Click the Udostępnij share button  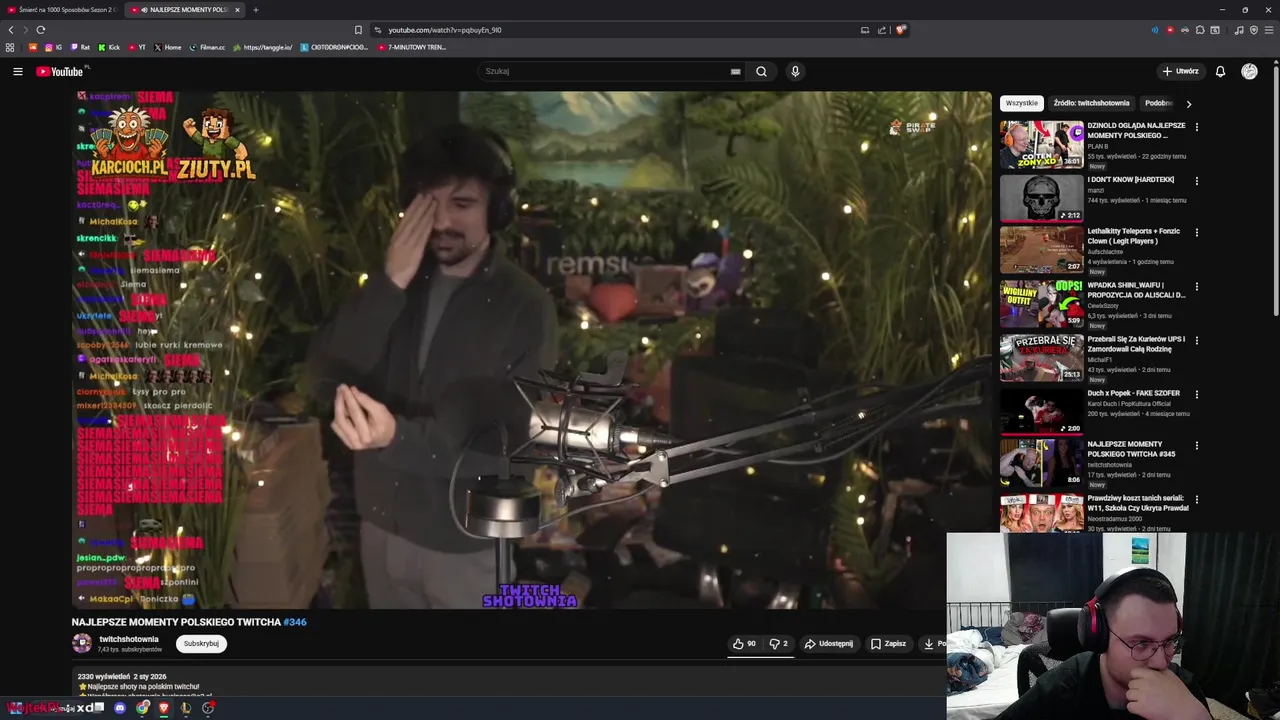[829, 644]
